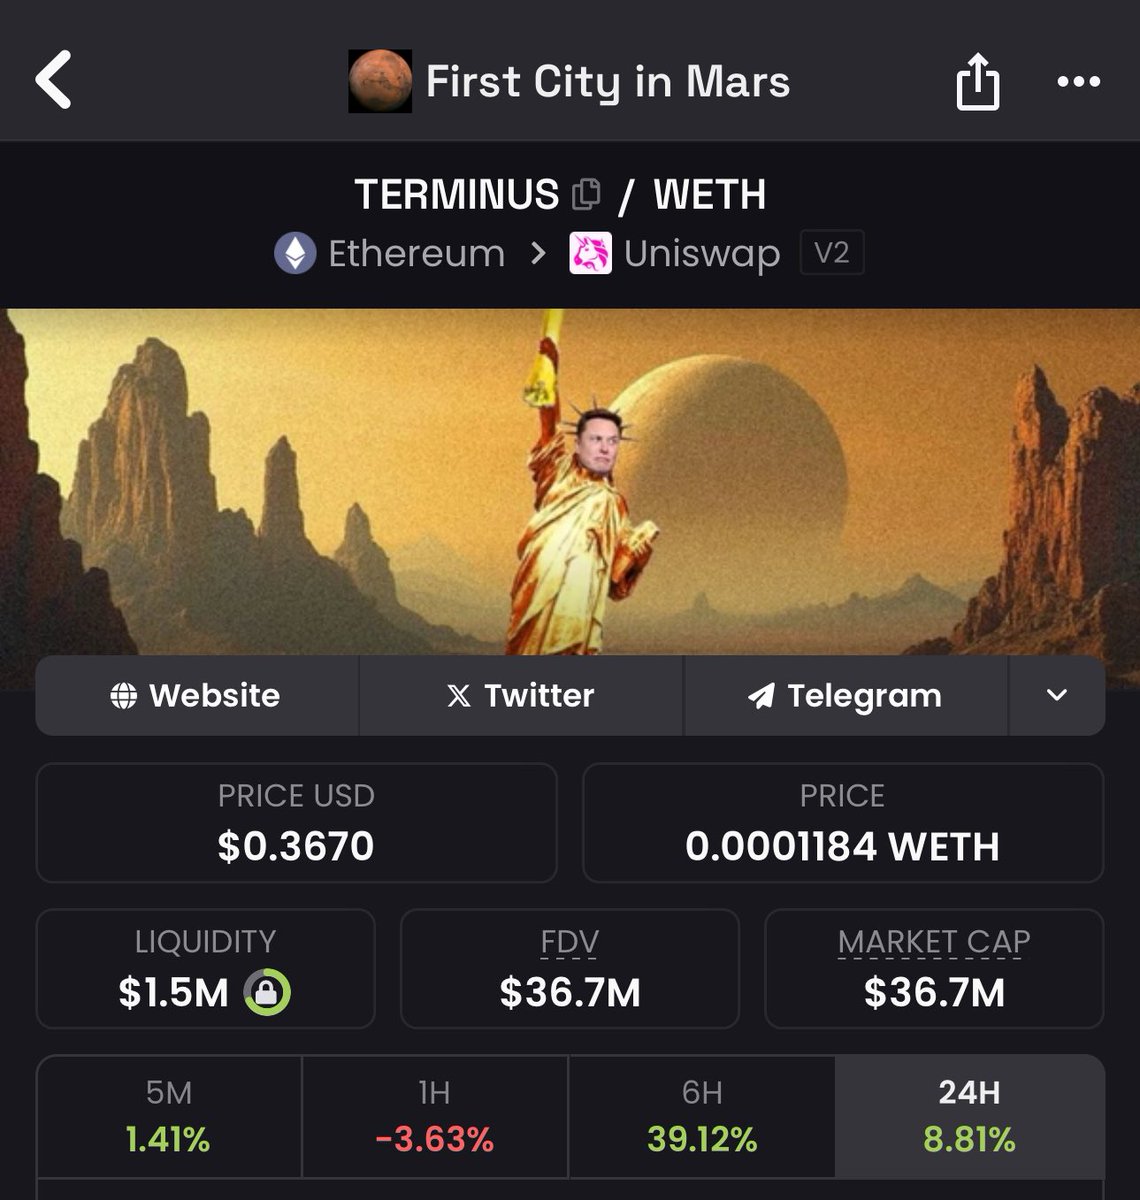Open the project Telegram link
The width and height of the screenshot is (1140, 1200).
(x=845, y=695)
